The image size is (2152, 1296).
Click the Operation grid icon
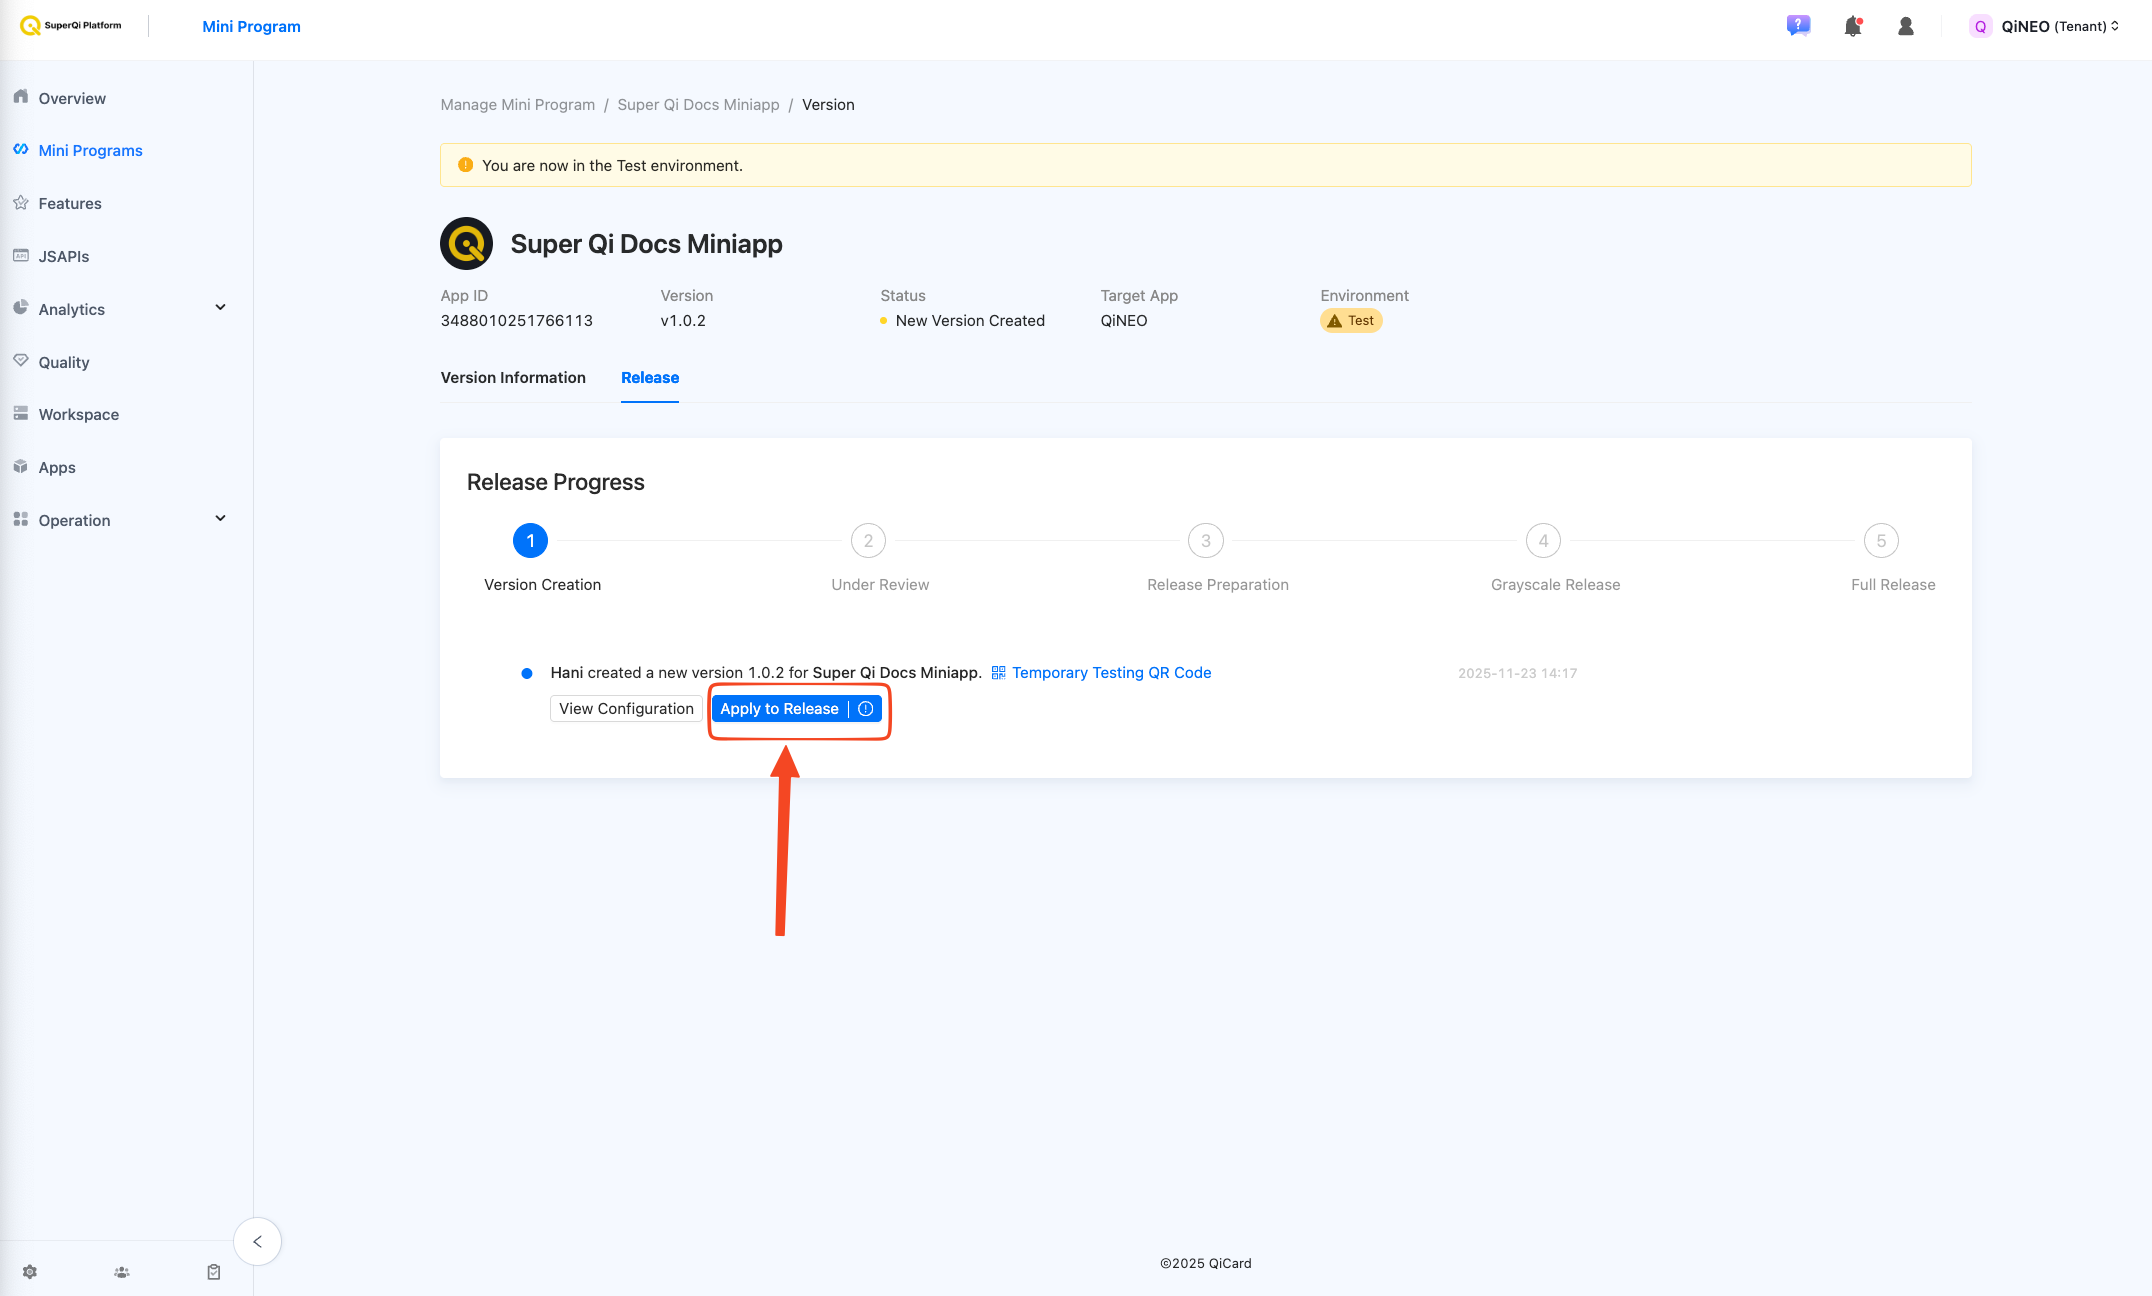pos(21,519)
